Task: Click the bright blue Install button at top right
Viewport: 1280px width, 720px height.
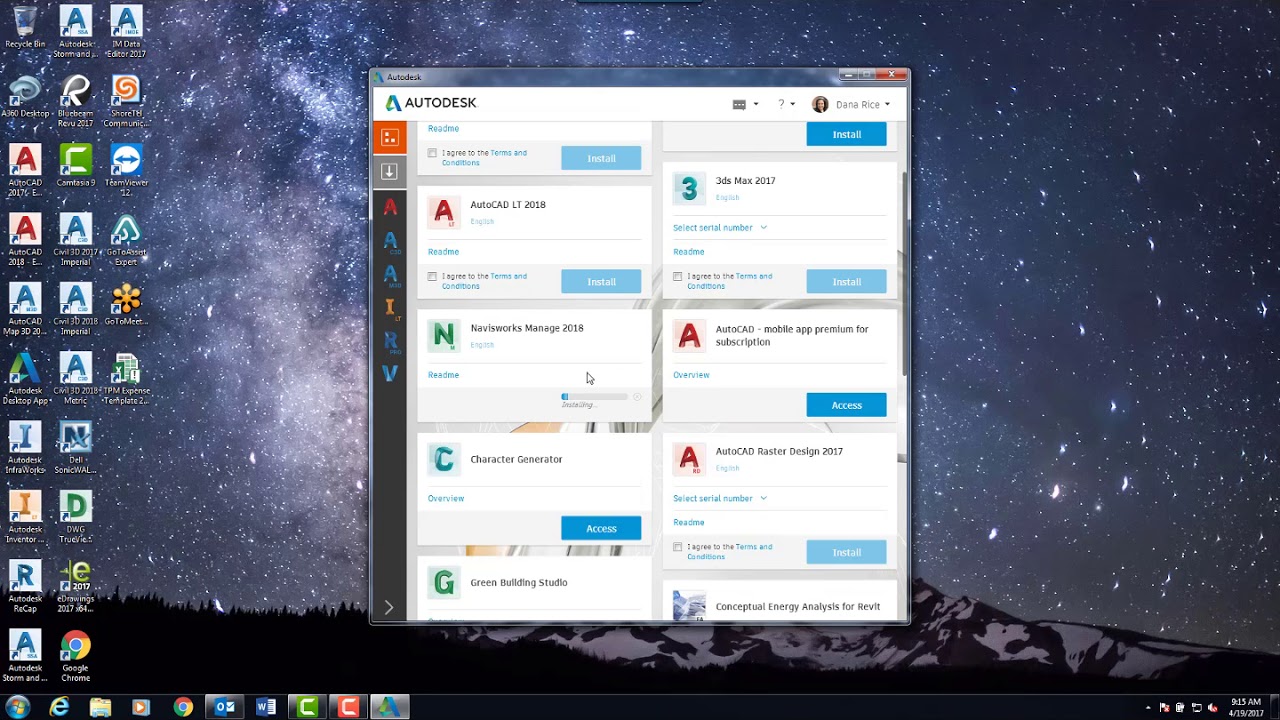Action: 846,134
